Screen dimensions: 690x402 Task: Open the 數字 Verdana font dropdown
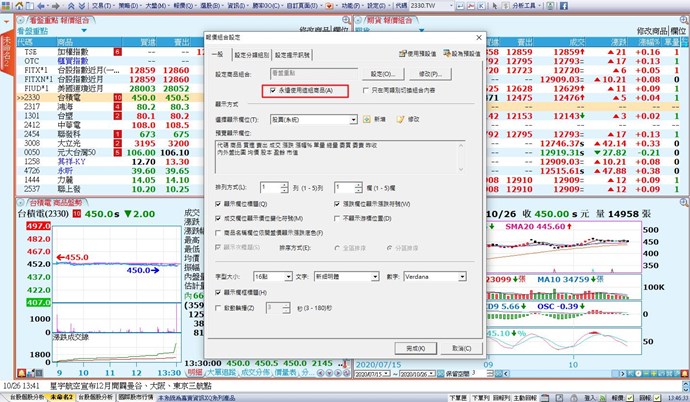point(464,274)
